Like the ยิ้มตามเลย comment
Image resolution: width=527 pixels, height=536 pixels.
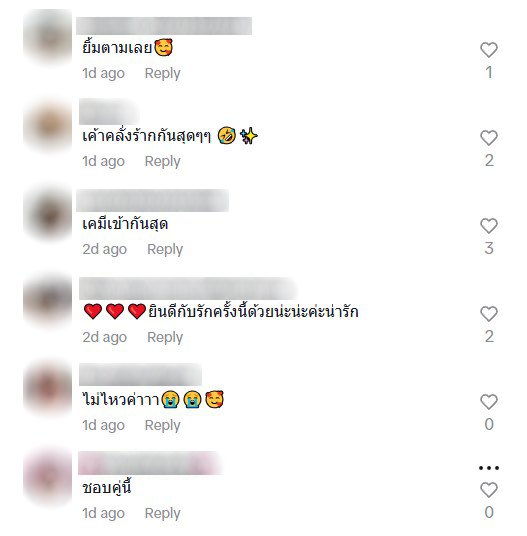click(489, 50)
